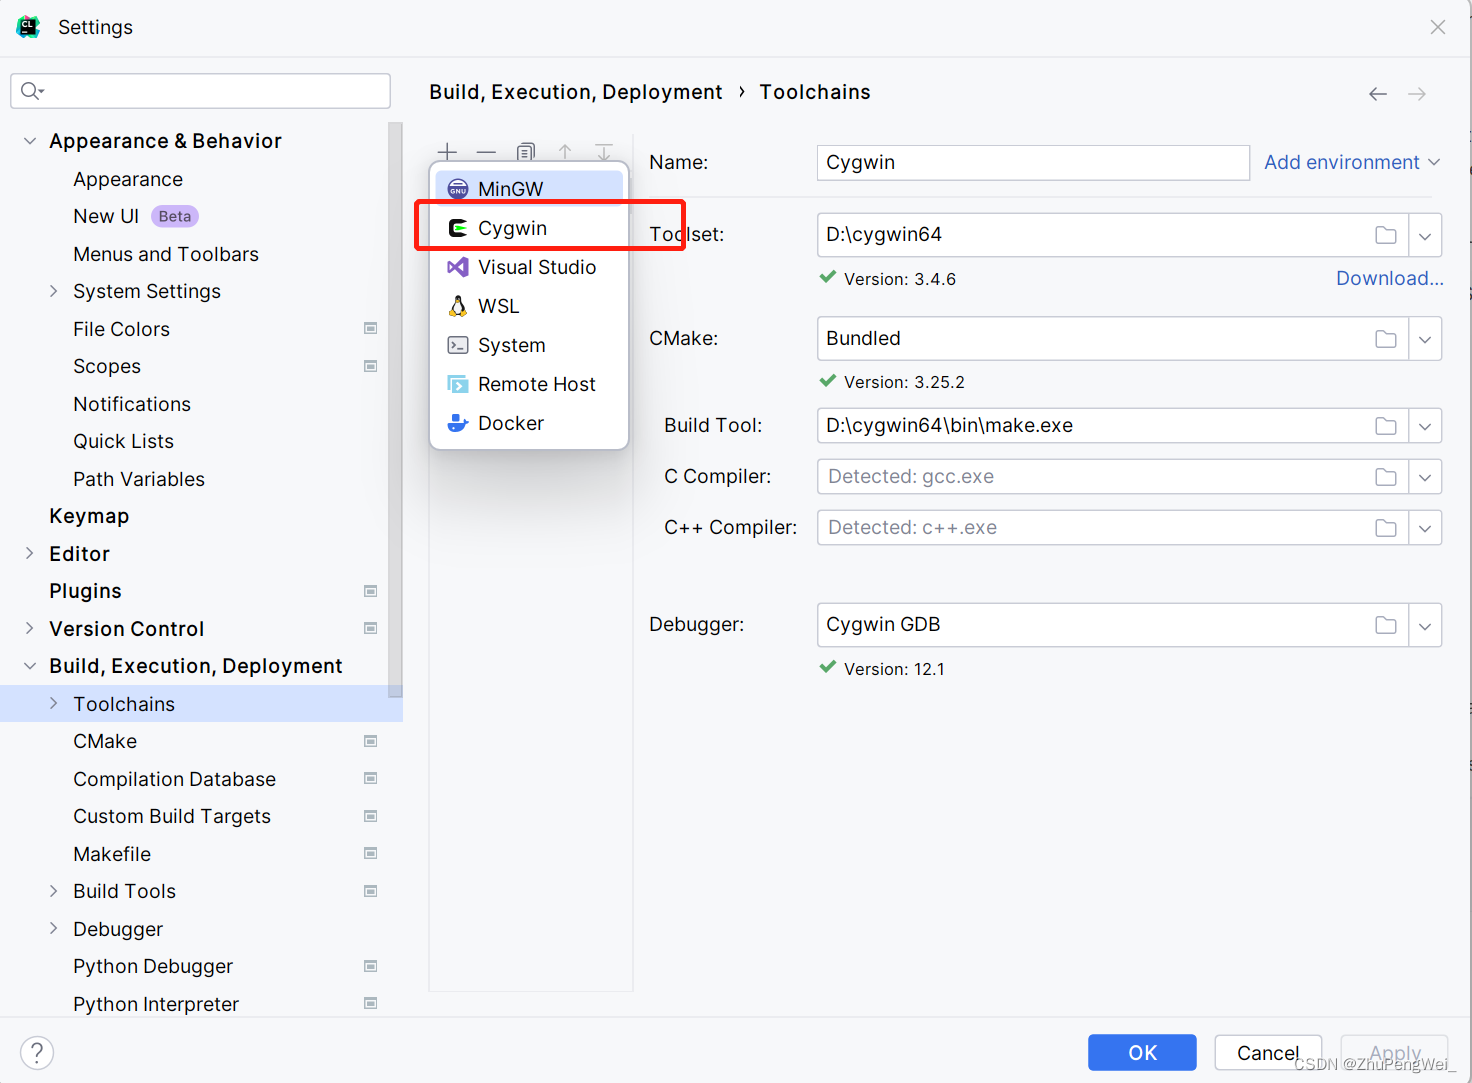Click the copy toolchain icon
This screenshot has width=1472, height=1083.
coord(526,152)
